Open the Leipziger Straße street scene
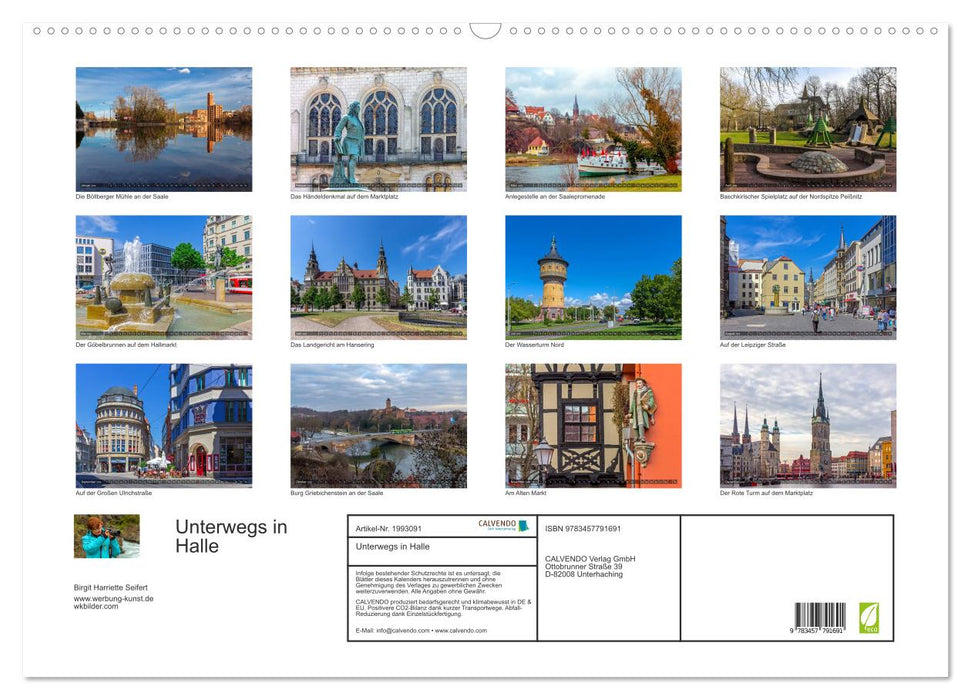Image resolution: width=971 pixels, height=700 pixels. 808,276
